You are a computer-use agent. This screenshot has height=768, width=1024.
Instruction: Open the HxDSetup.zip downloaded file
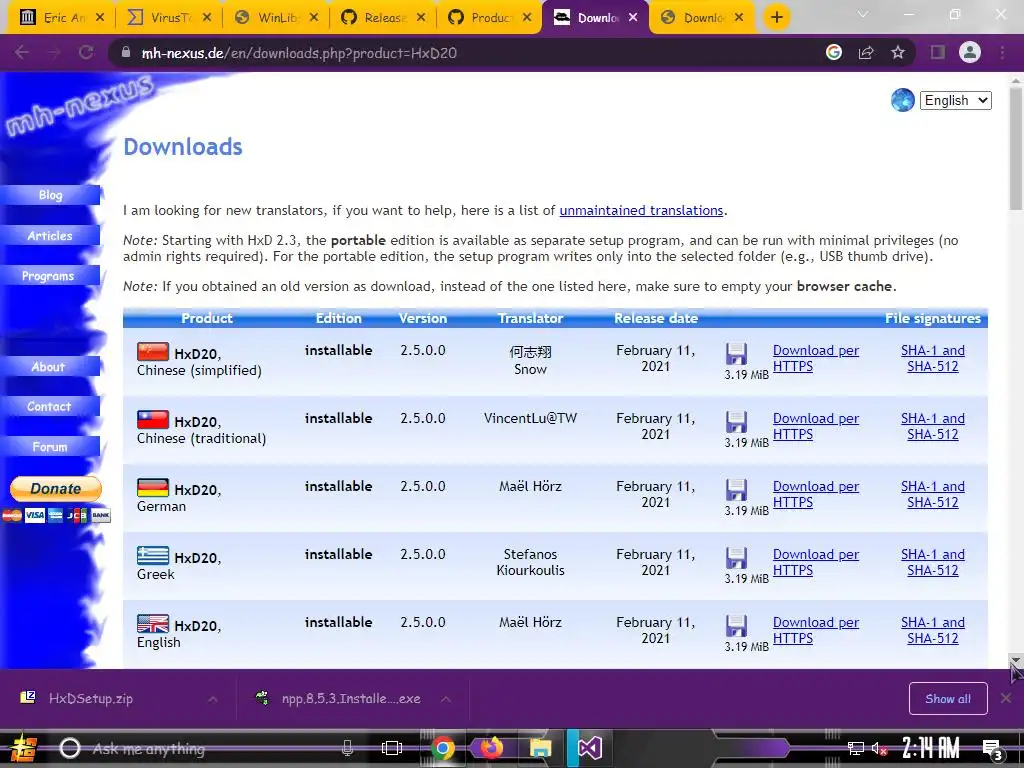point(91,699)
